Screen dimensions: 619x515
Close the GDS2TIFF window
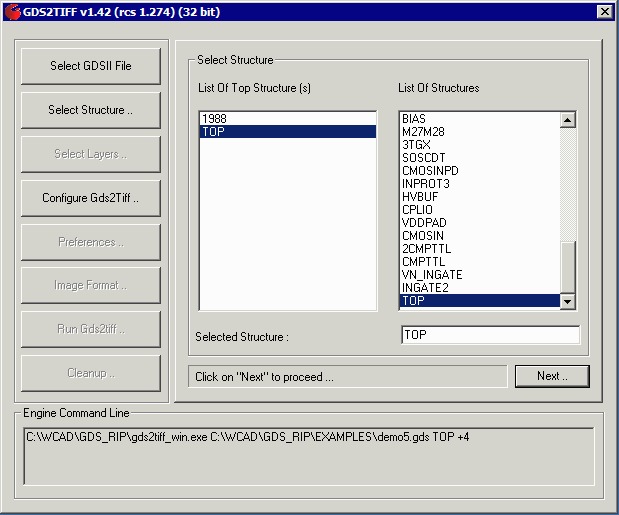click(x=604, y=12)
